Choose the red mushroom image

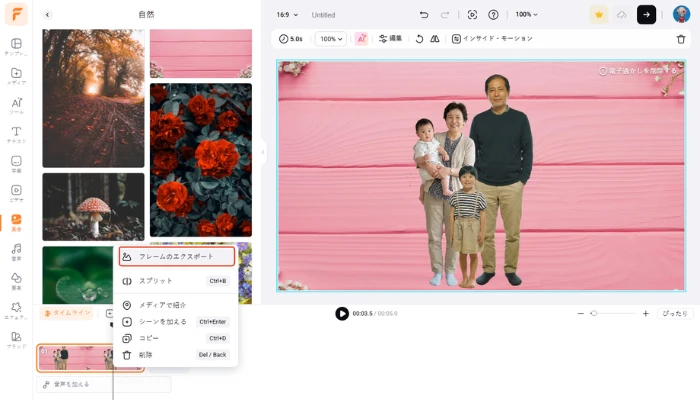click(x=93, y=207)
